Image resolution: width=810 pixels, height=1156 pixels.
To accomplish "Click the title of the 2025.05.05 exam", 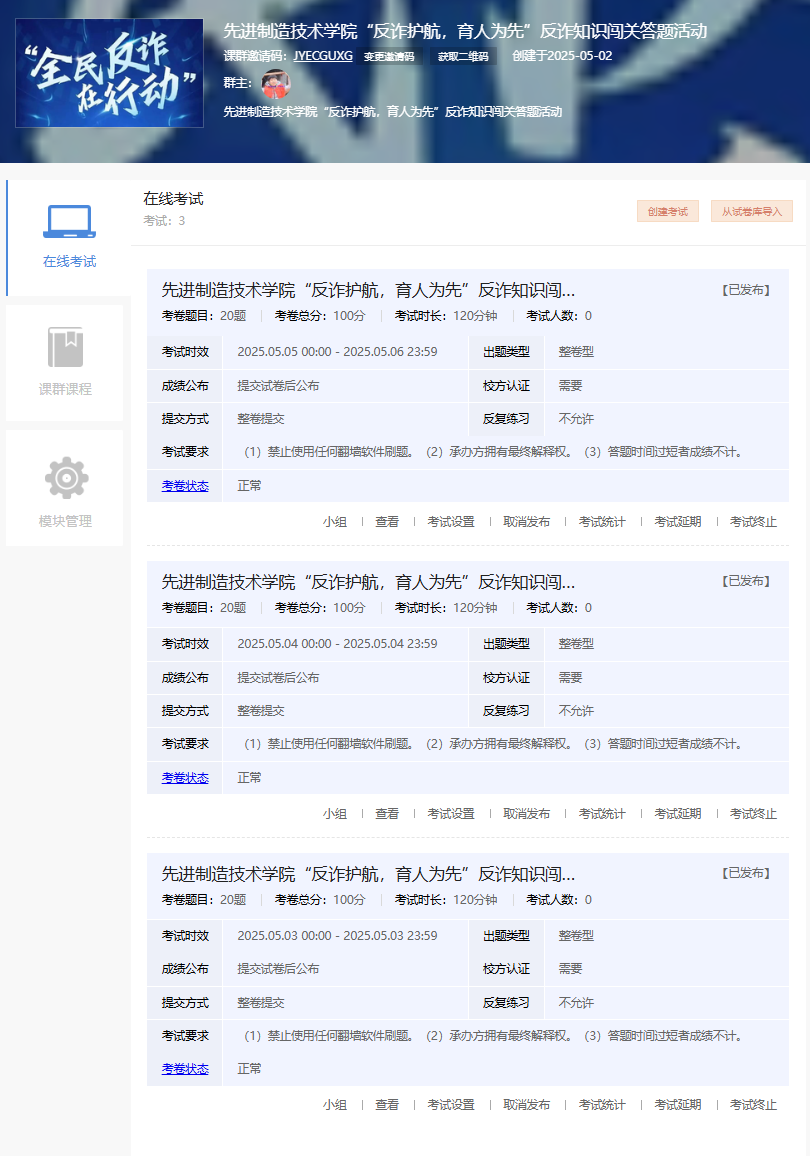I will [368, 291].
